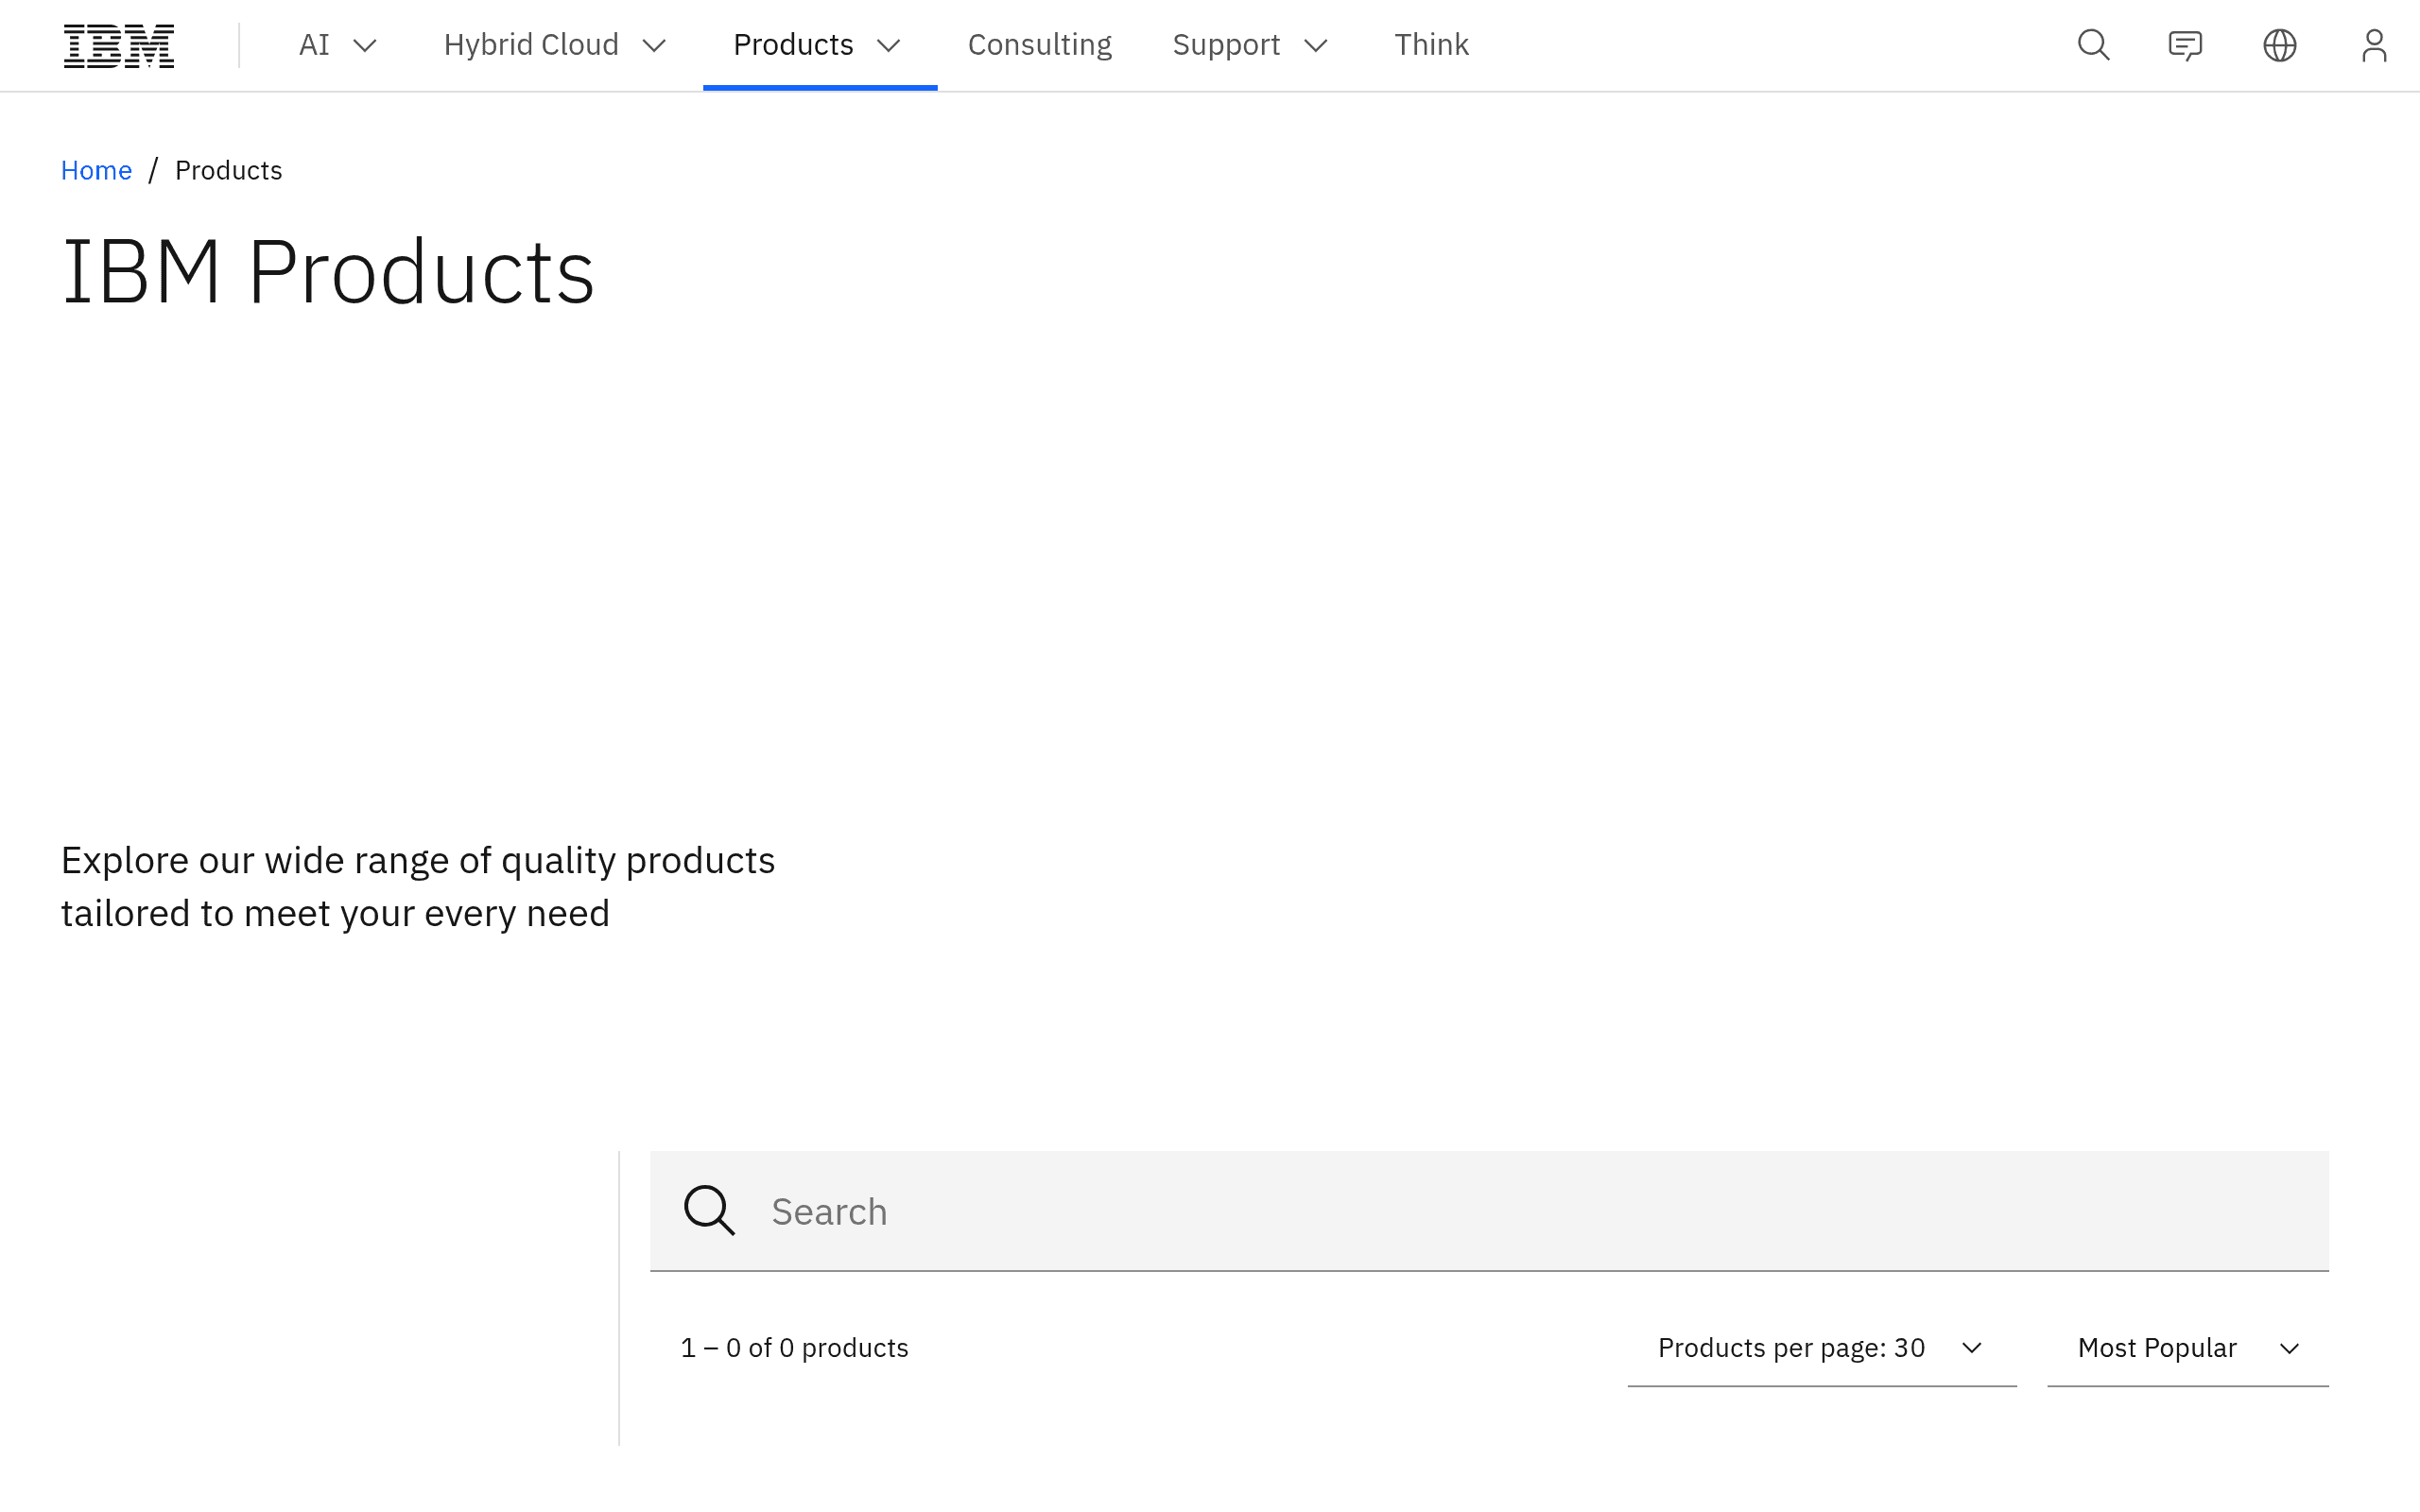Go to Consulting in the top navigation
Image resolution: width=2420 pixels, height=1512 pixels.
tap(1039, 45)
